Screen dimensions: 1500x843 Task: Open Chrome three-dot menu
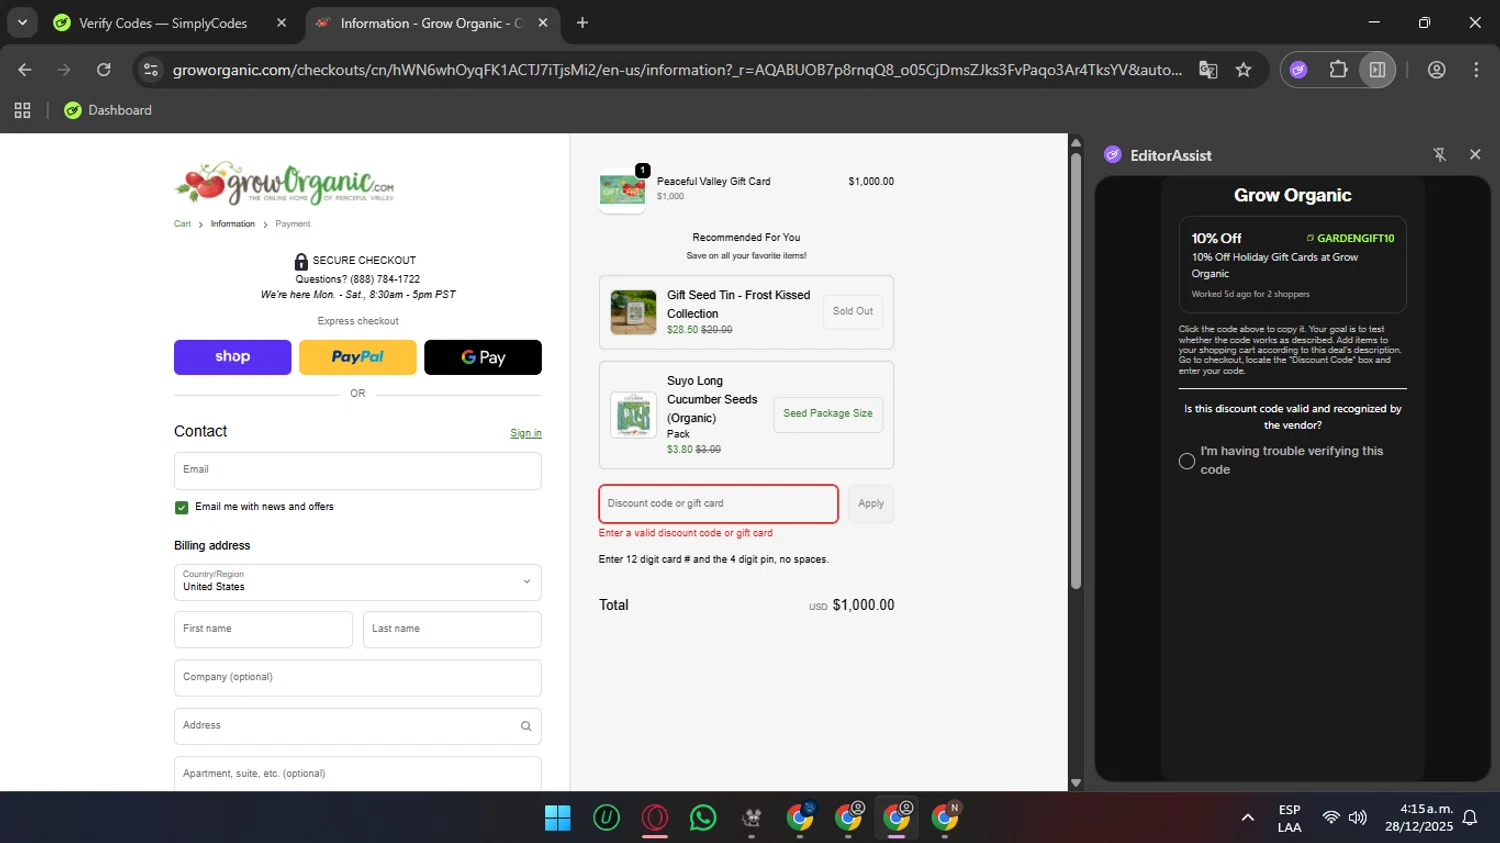click(x=1476, y=70)
